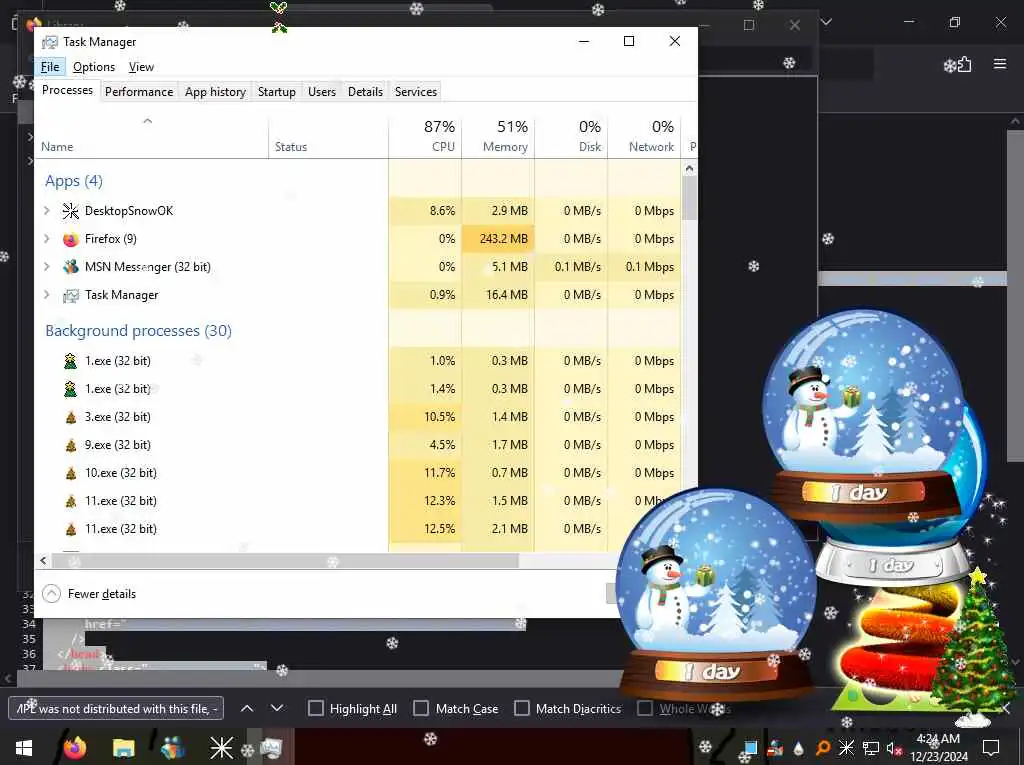Switch to the Users tab
This screenshot has width=1024, height=765.
[322, 91]
